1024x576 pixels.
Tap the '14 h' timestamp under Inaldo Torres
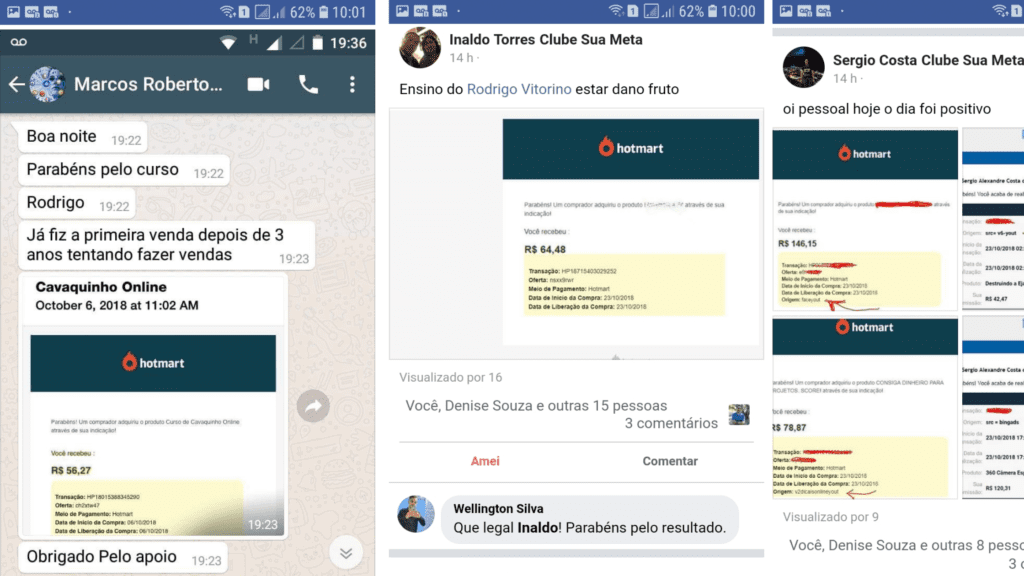click(461, 57)
